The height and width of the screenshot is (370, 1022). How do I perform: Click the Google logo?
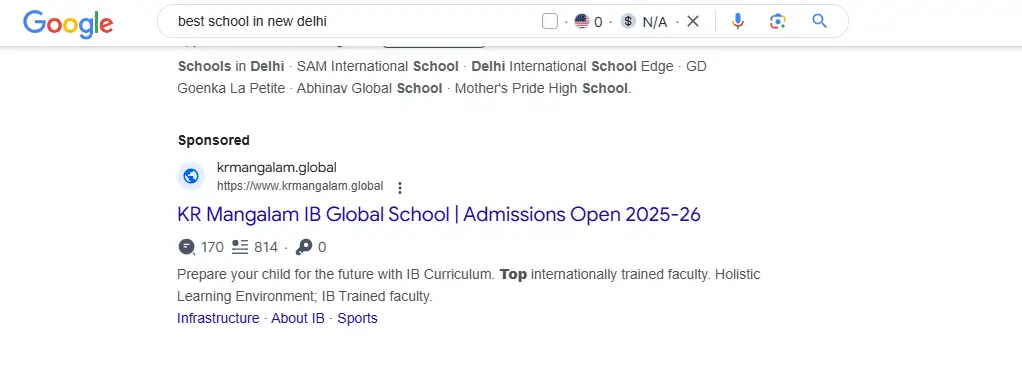coord(68,23)
